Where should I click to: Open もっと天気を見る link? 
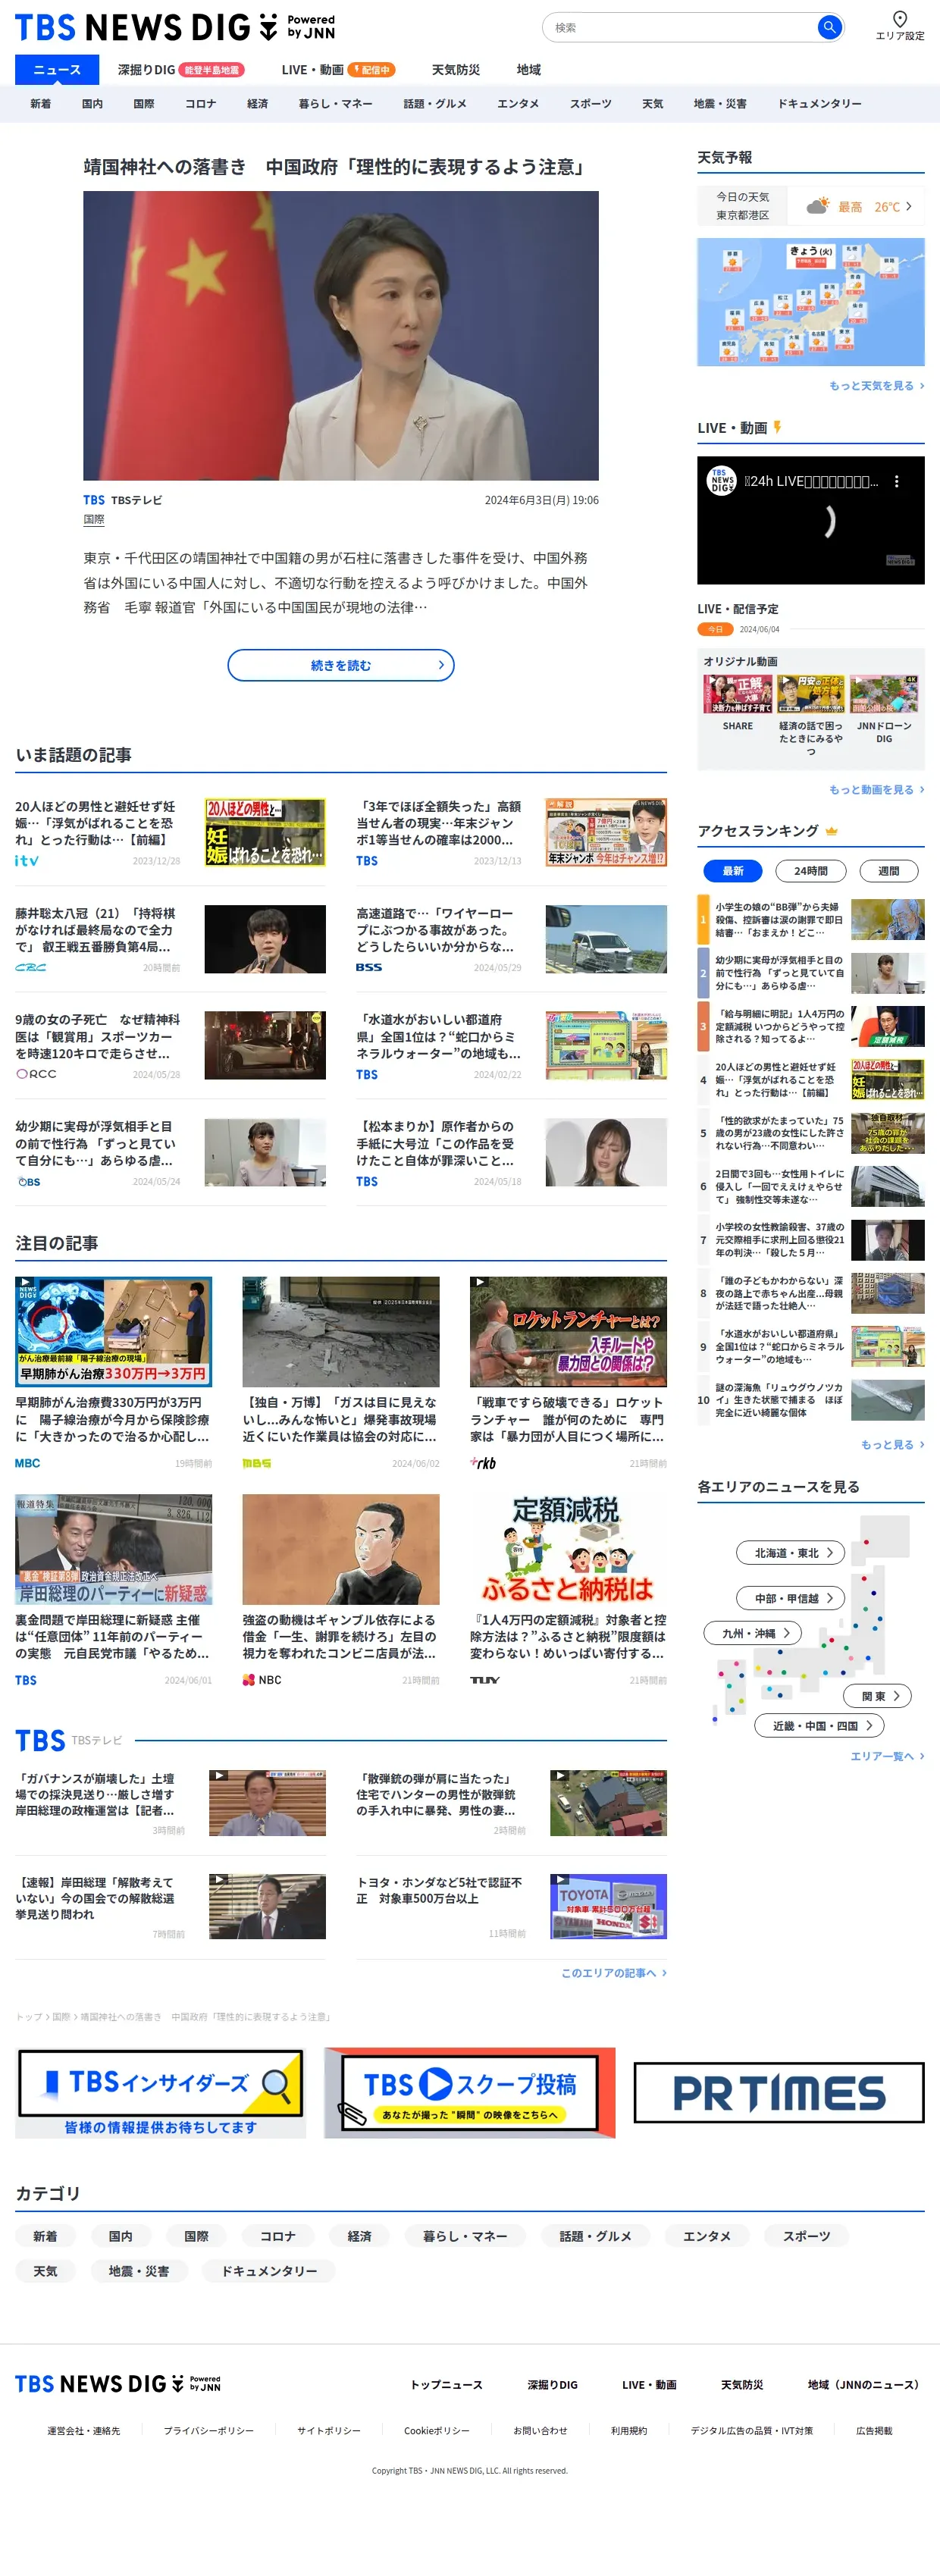click(876, 385)
